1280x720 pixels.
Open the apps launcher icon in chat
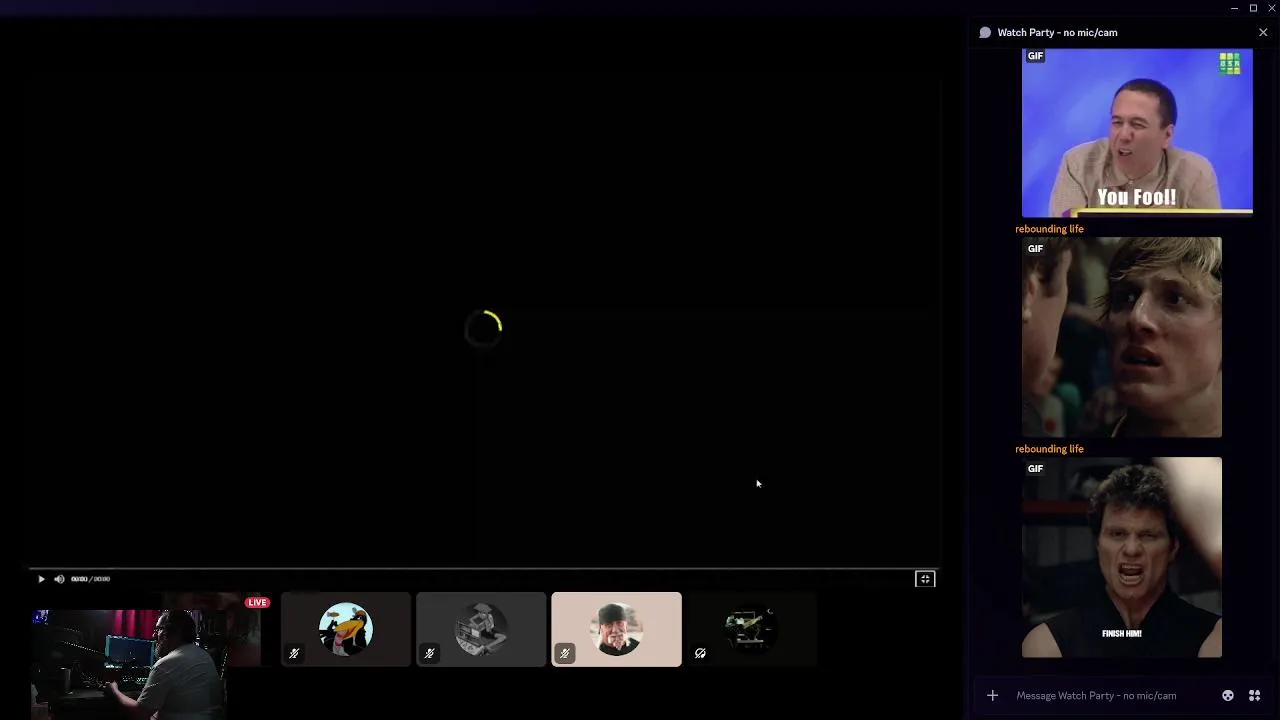coord(1254,695)
